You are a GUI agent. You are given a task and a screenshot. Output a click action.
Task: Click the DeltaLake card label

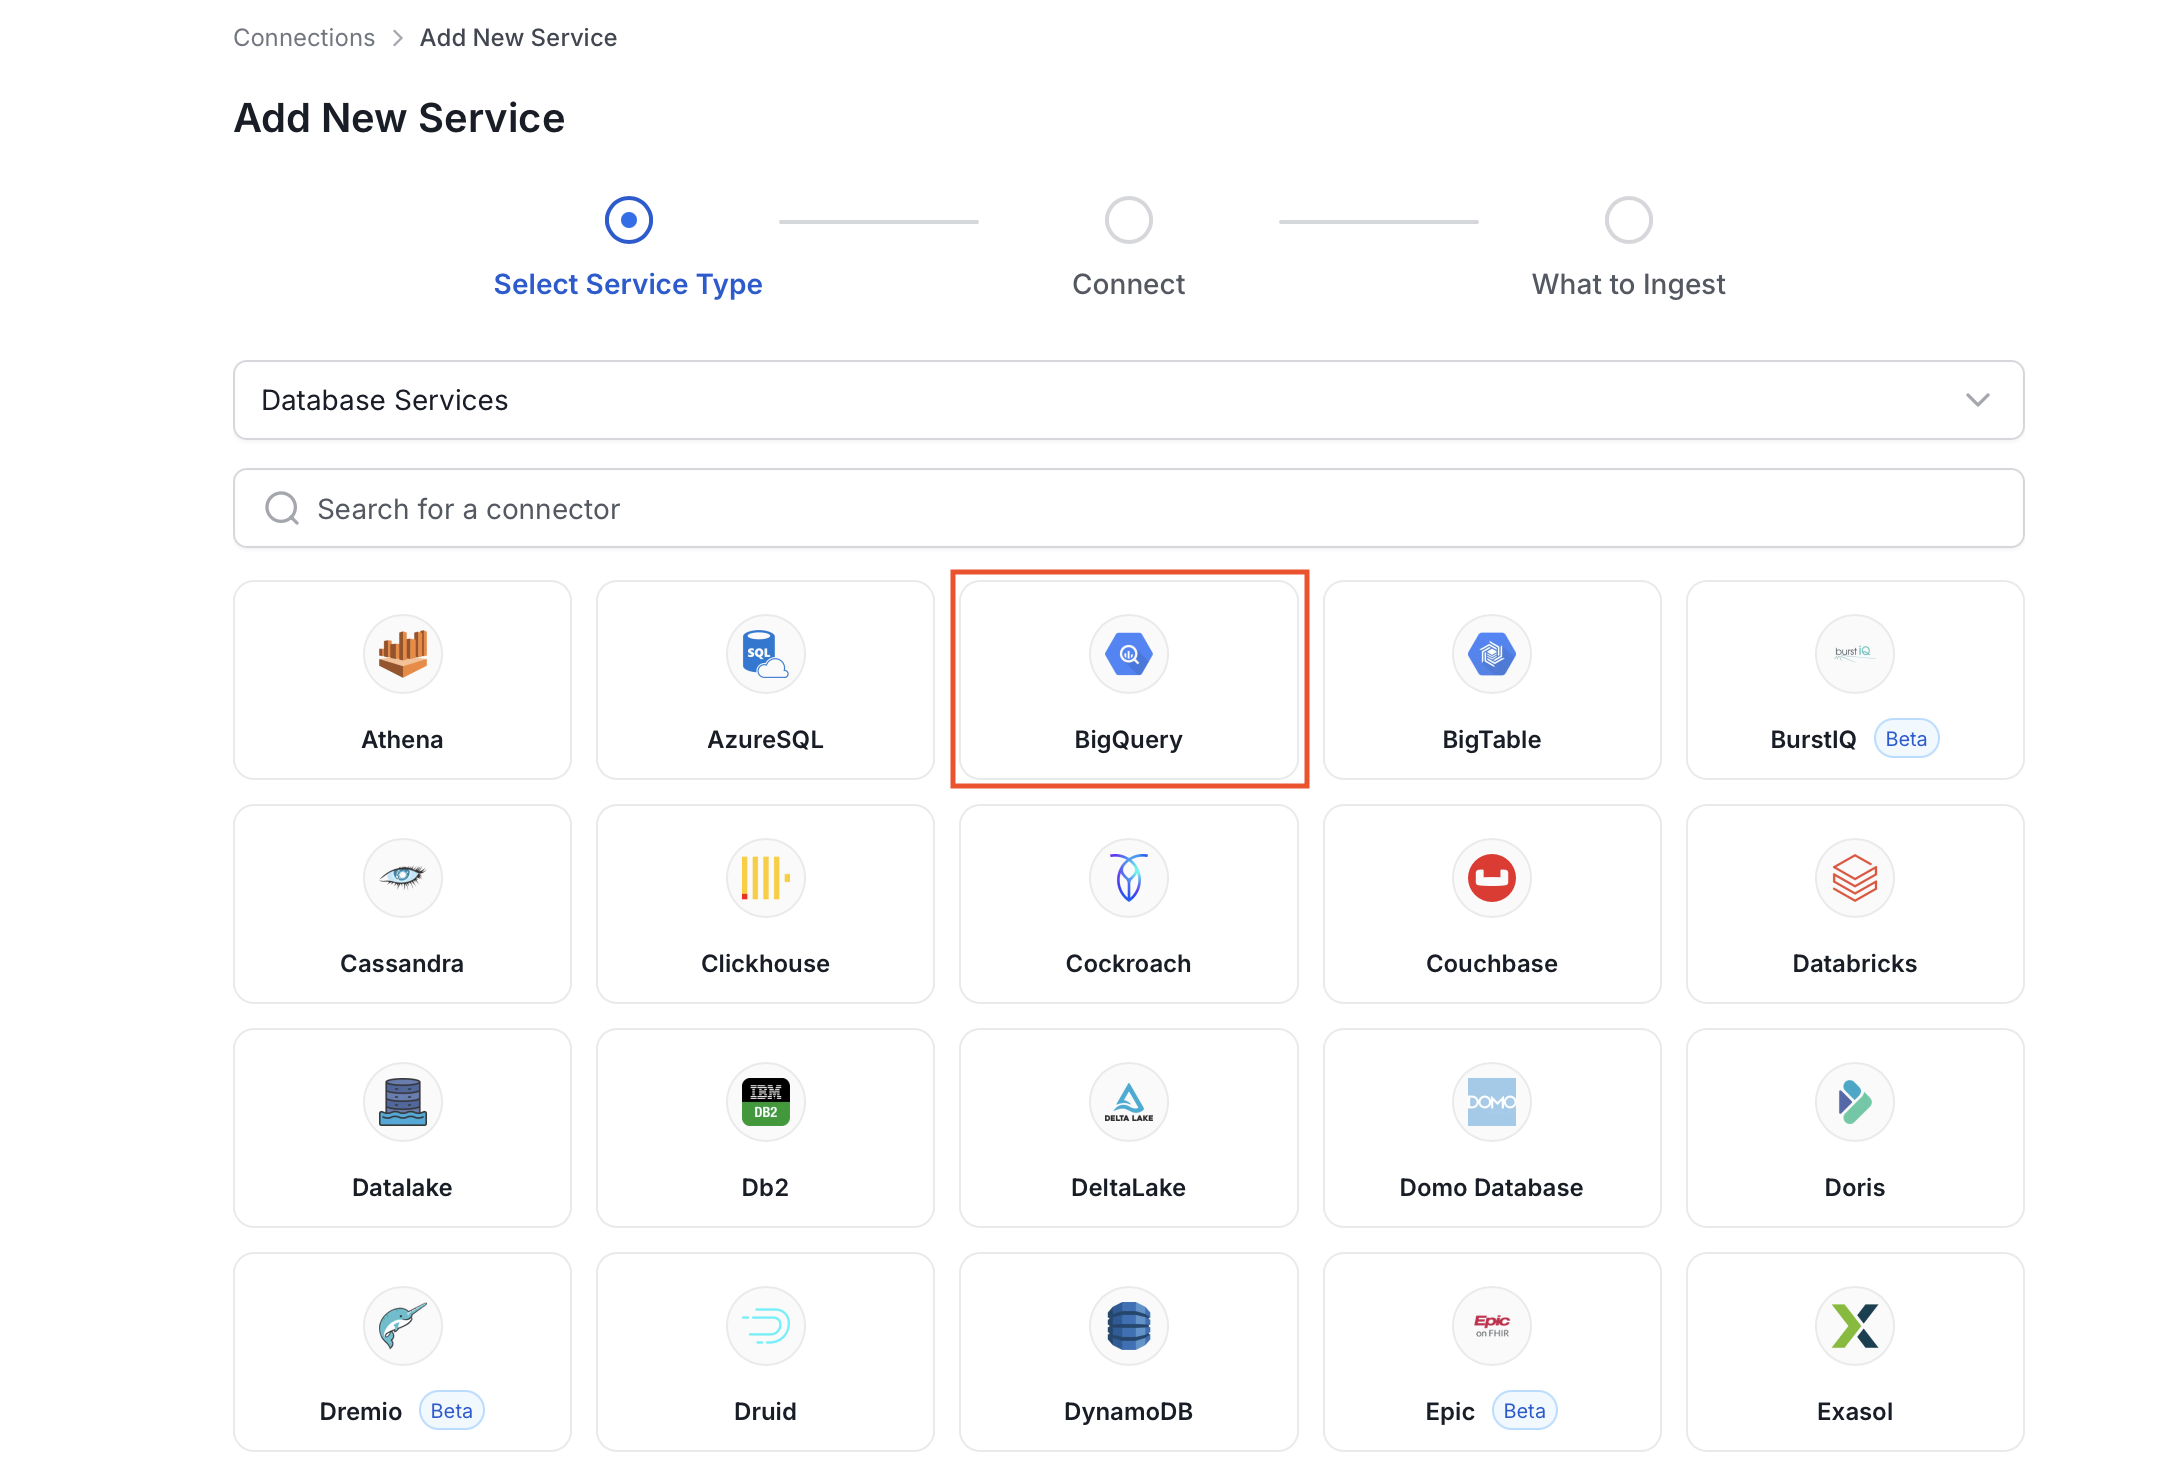1129,1188
